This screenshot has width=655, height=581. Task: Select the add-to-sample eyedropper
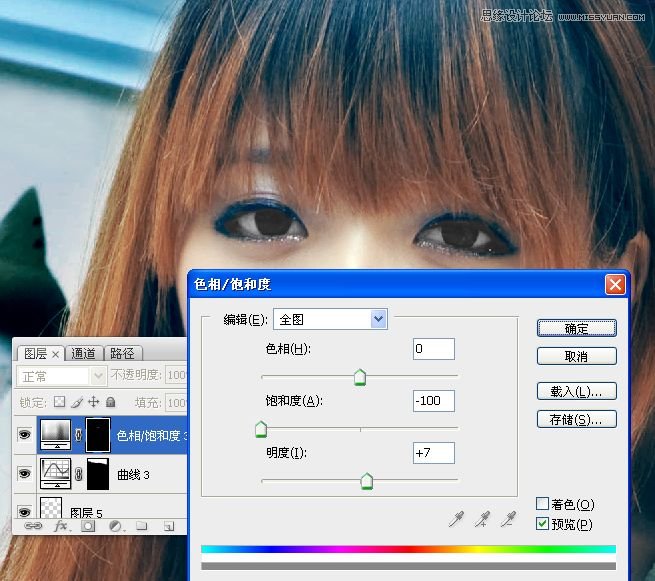[x=484, y=518]
